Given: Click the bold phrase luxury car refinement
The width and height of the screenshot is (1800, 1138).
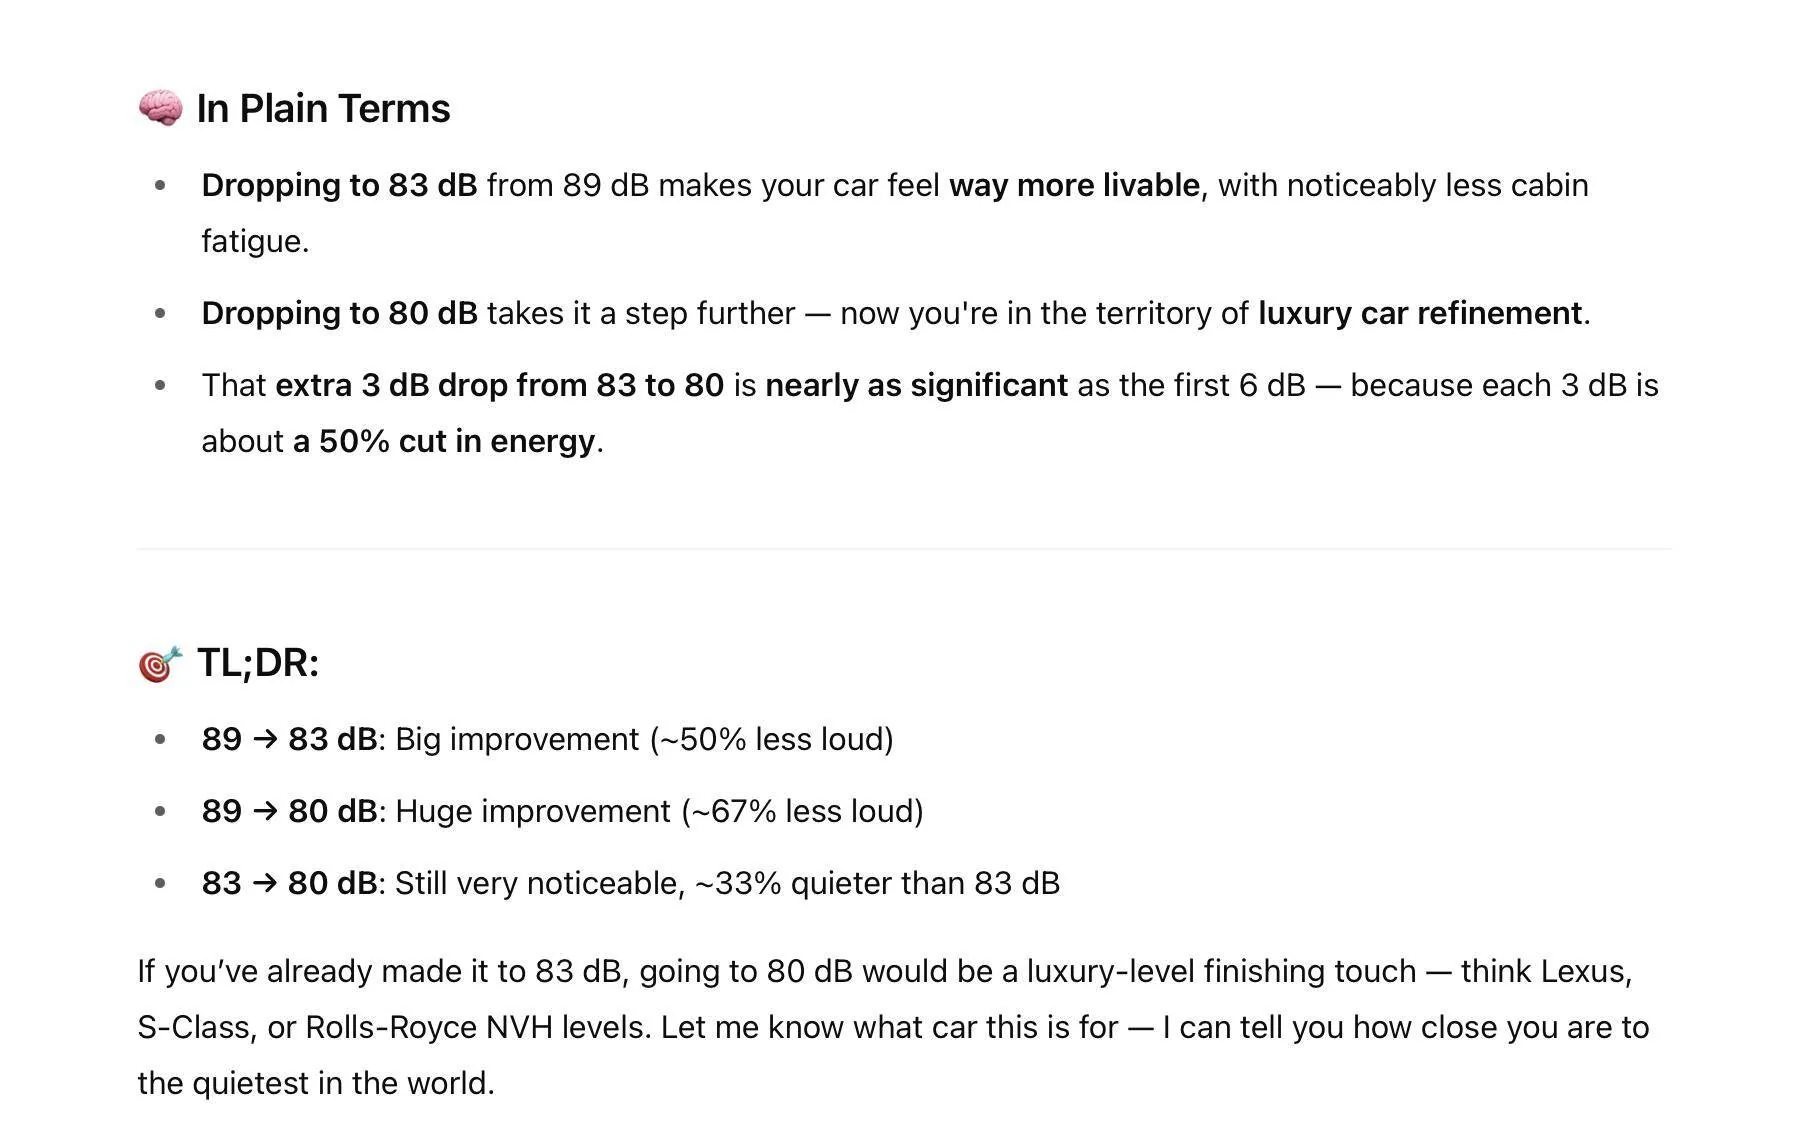Looking at the screenshot, I should [x=1420, y=313].
